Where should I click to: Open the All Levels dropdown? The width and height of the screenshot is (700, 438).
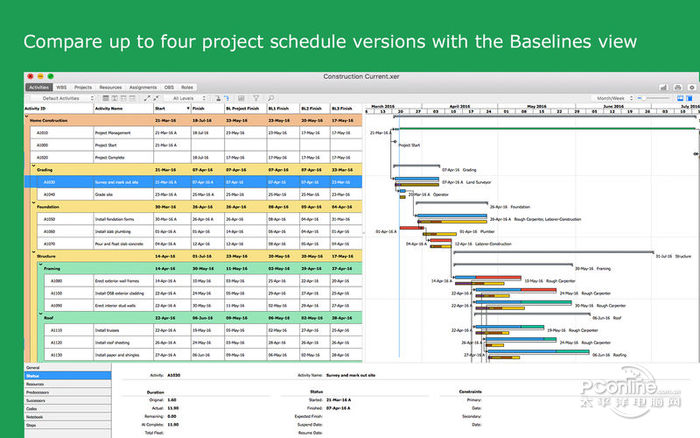[x=186, y=98]
